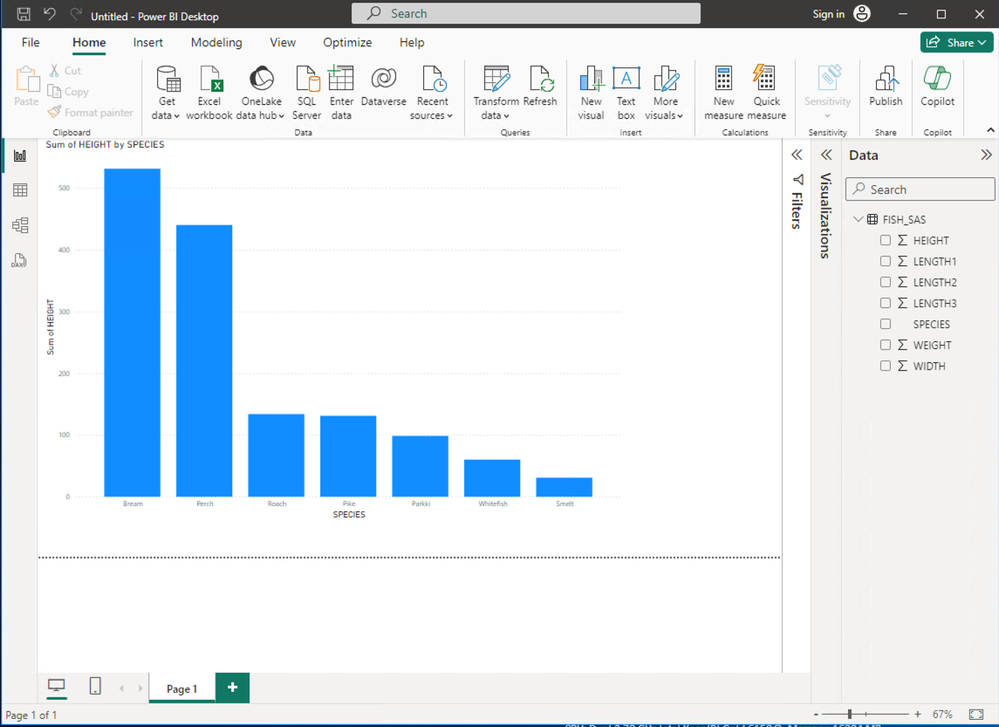Viewport: 999px width, 727px height.
Task: Switch to the Insert ribbon tab
Action: click(x=148, y=42)
